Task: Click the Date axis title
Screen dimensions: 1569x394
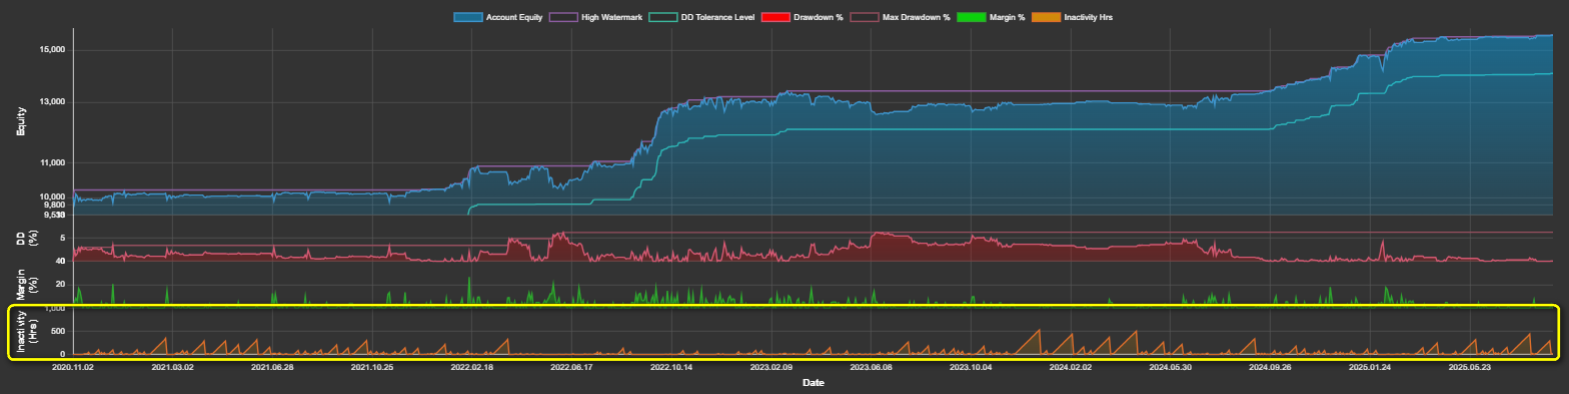Action: (813, 383)
